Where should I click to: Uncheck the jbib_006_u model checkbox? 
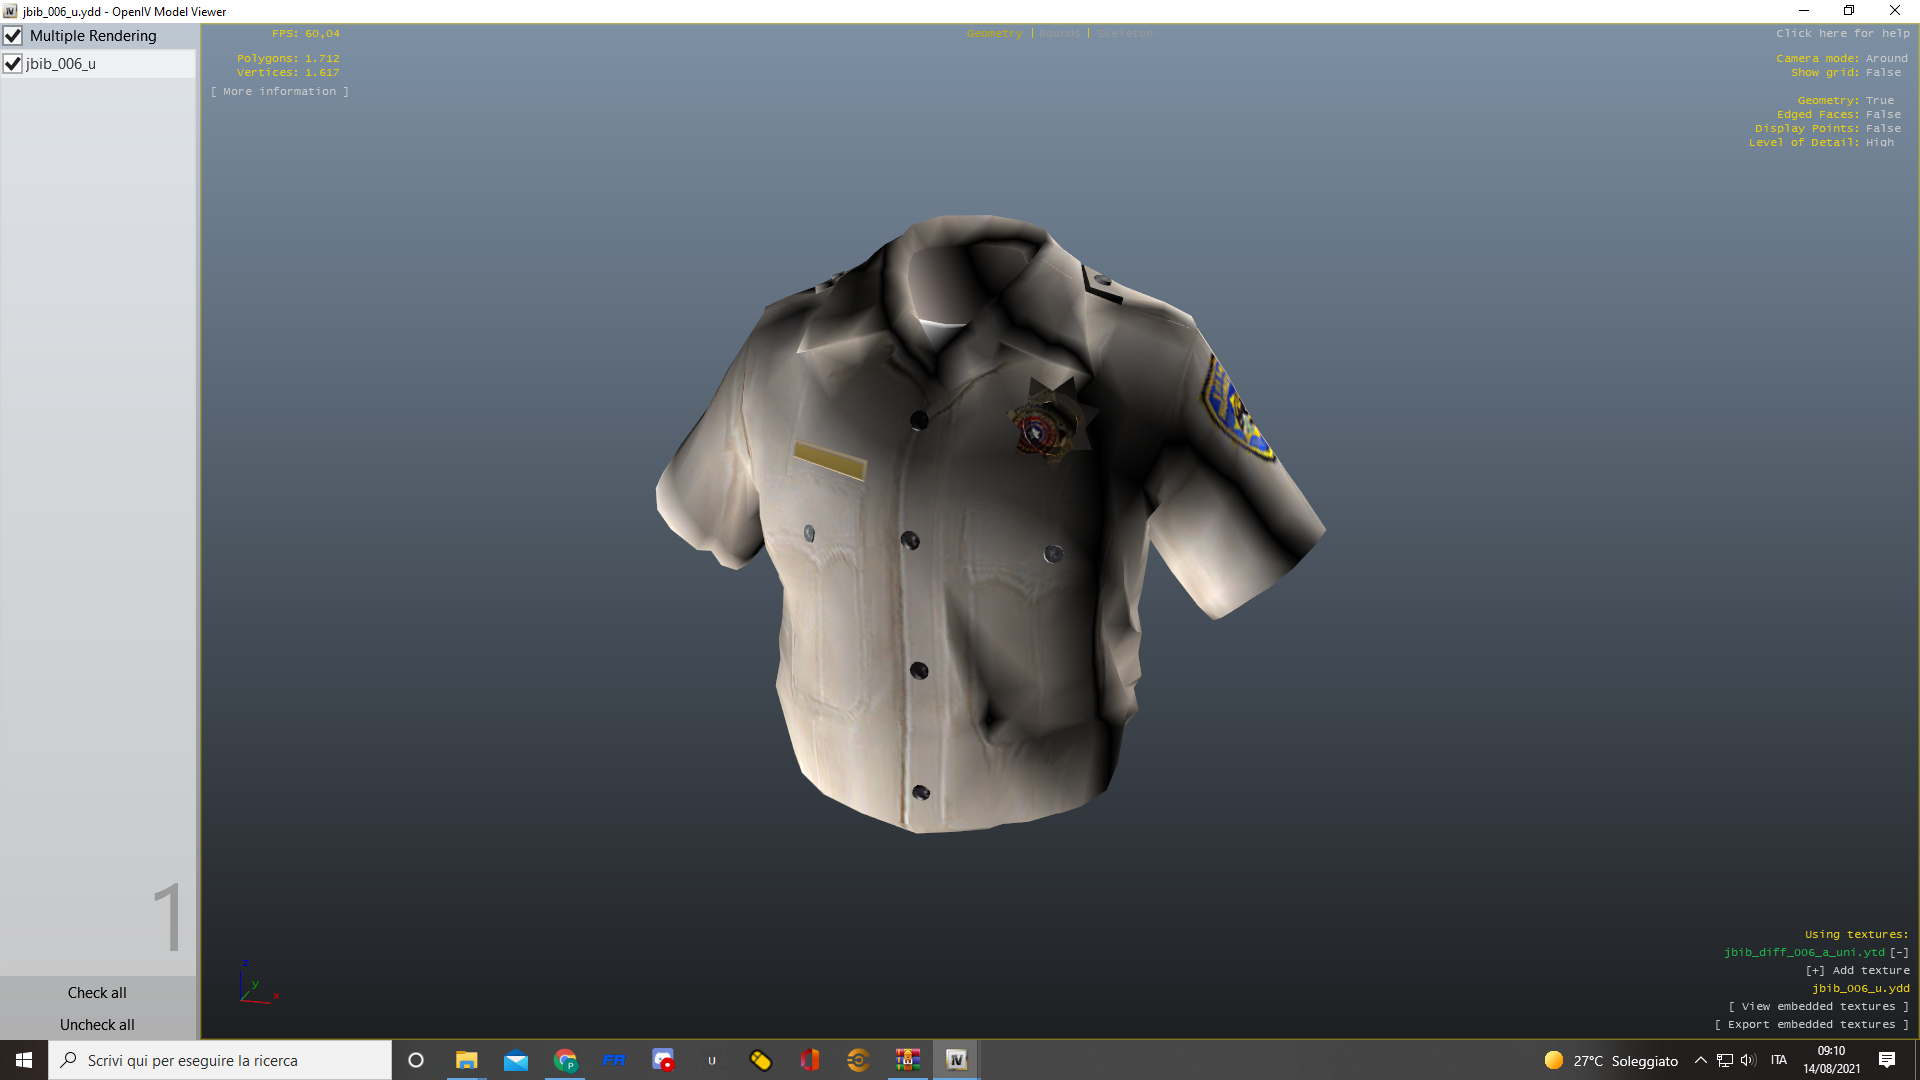(13, 64)
